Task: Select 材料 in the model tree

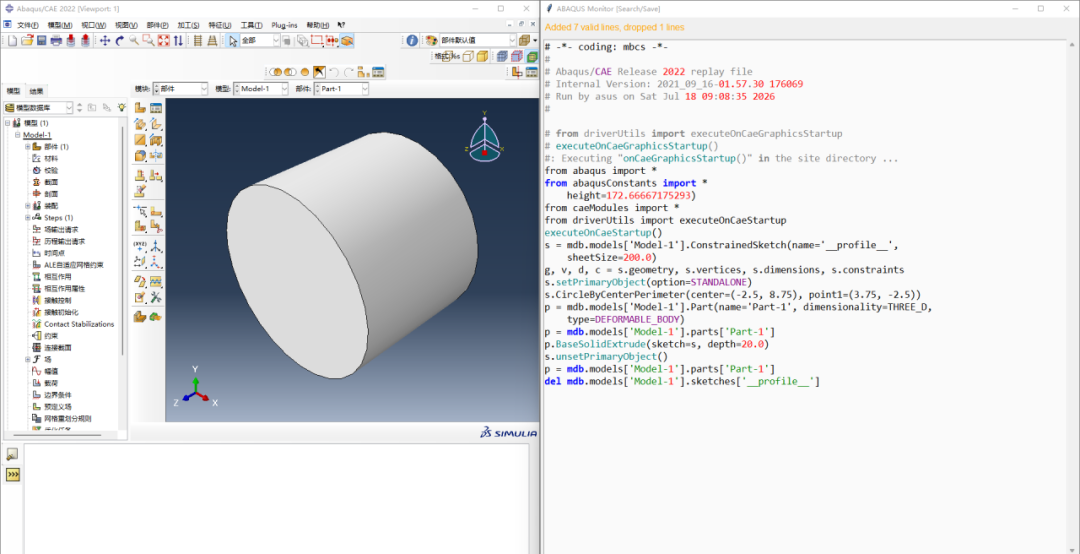Action: (51, 158)
